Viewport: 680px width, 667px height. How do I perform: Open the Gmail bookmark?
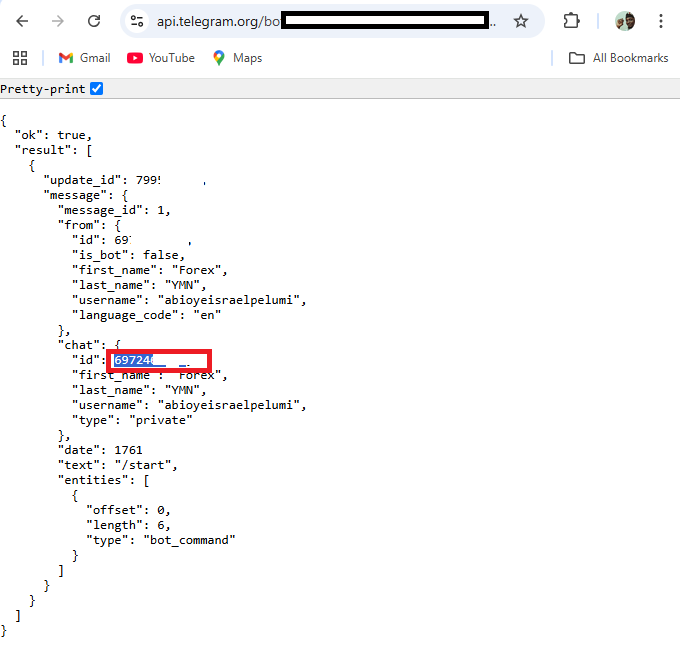click(x=85, y=58)
